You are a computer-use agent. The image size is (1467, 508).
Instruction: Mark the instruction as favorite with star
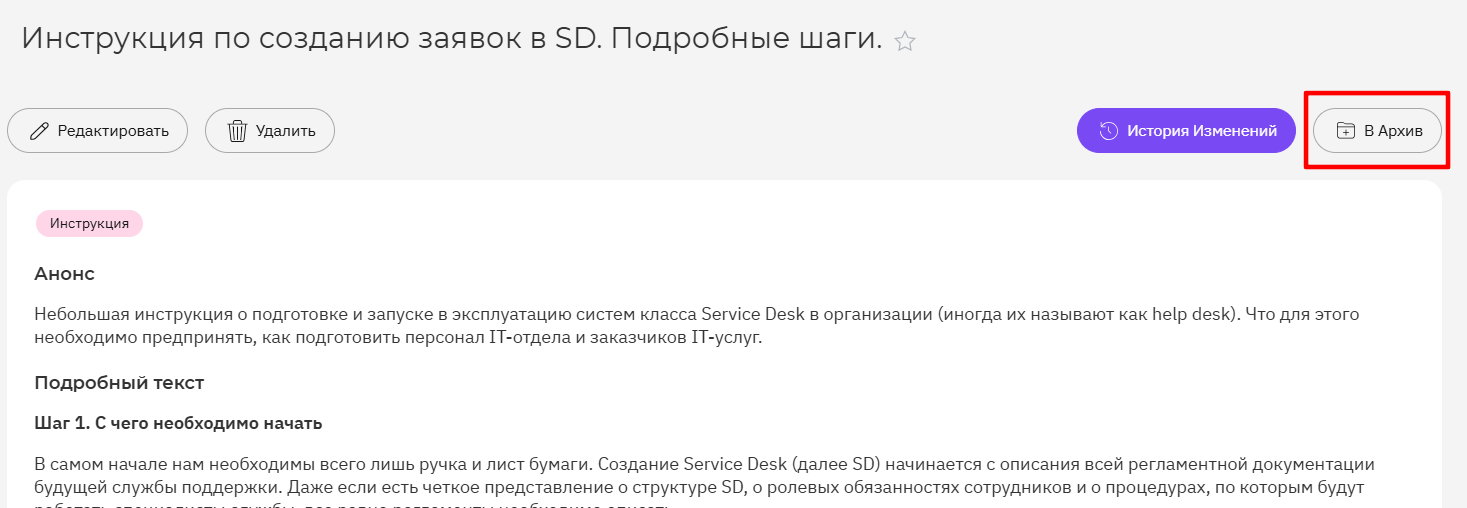pyautogui.click(x=905, y=41)
